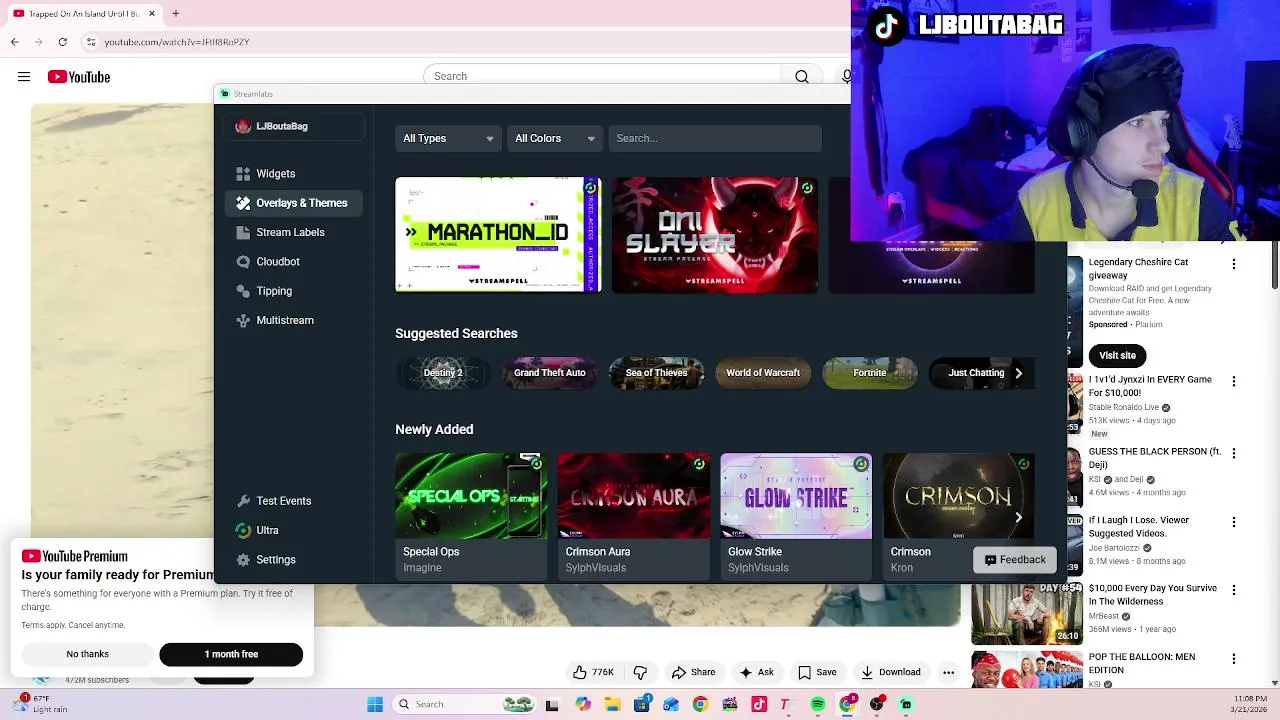Click the Share button under video
The image size is (1280, 720).
(693, 672)
